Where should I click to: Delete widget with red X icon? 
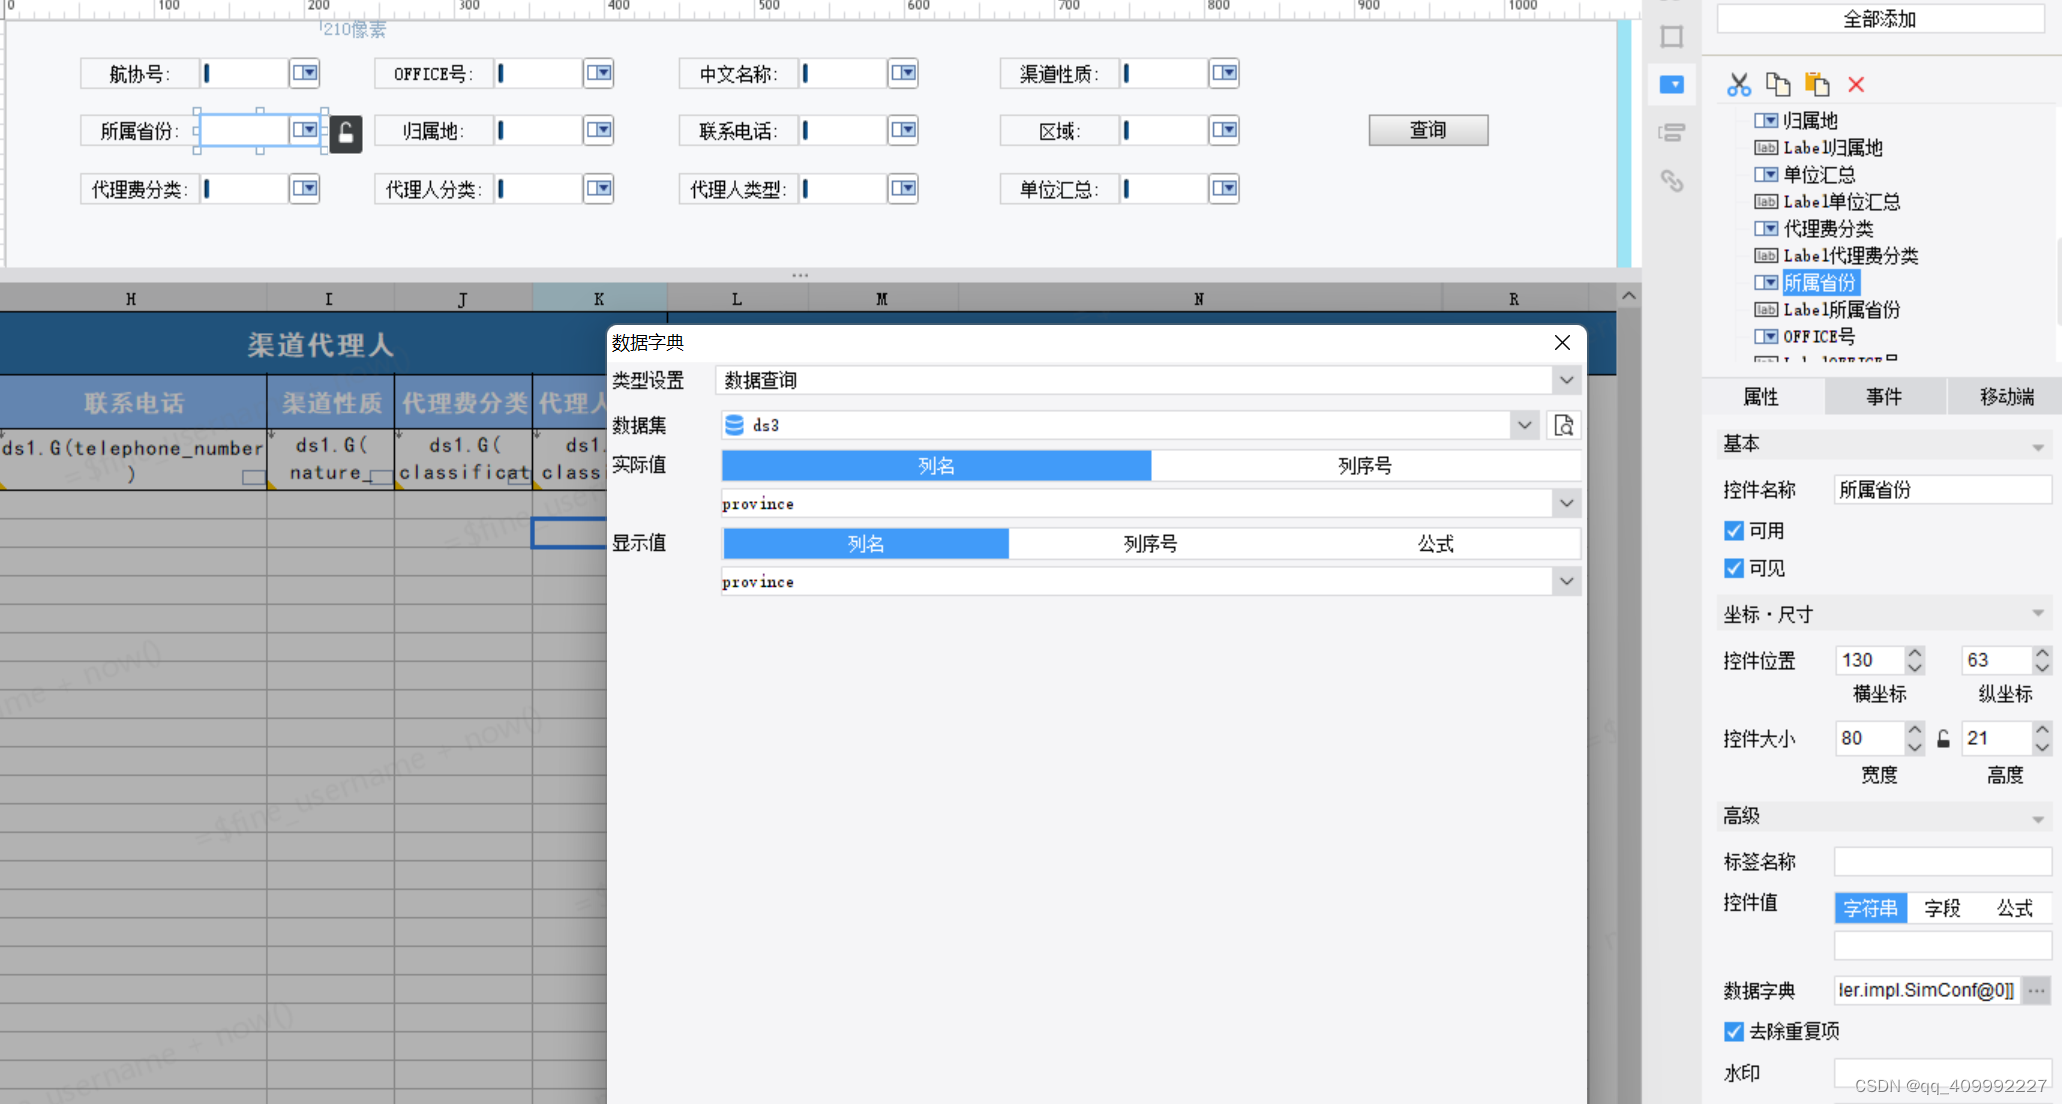1856,85
